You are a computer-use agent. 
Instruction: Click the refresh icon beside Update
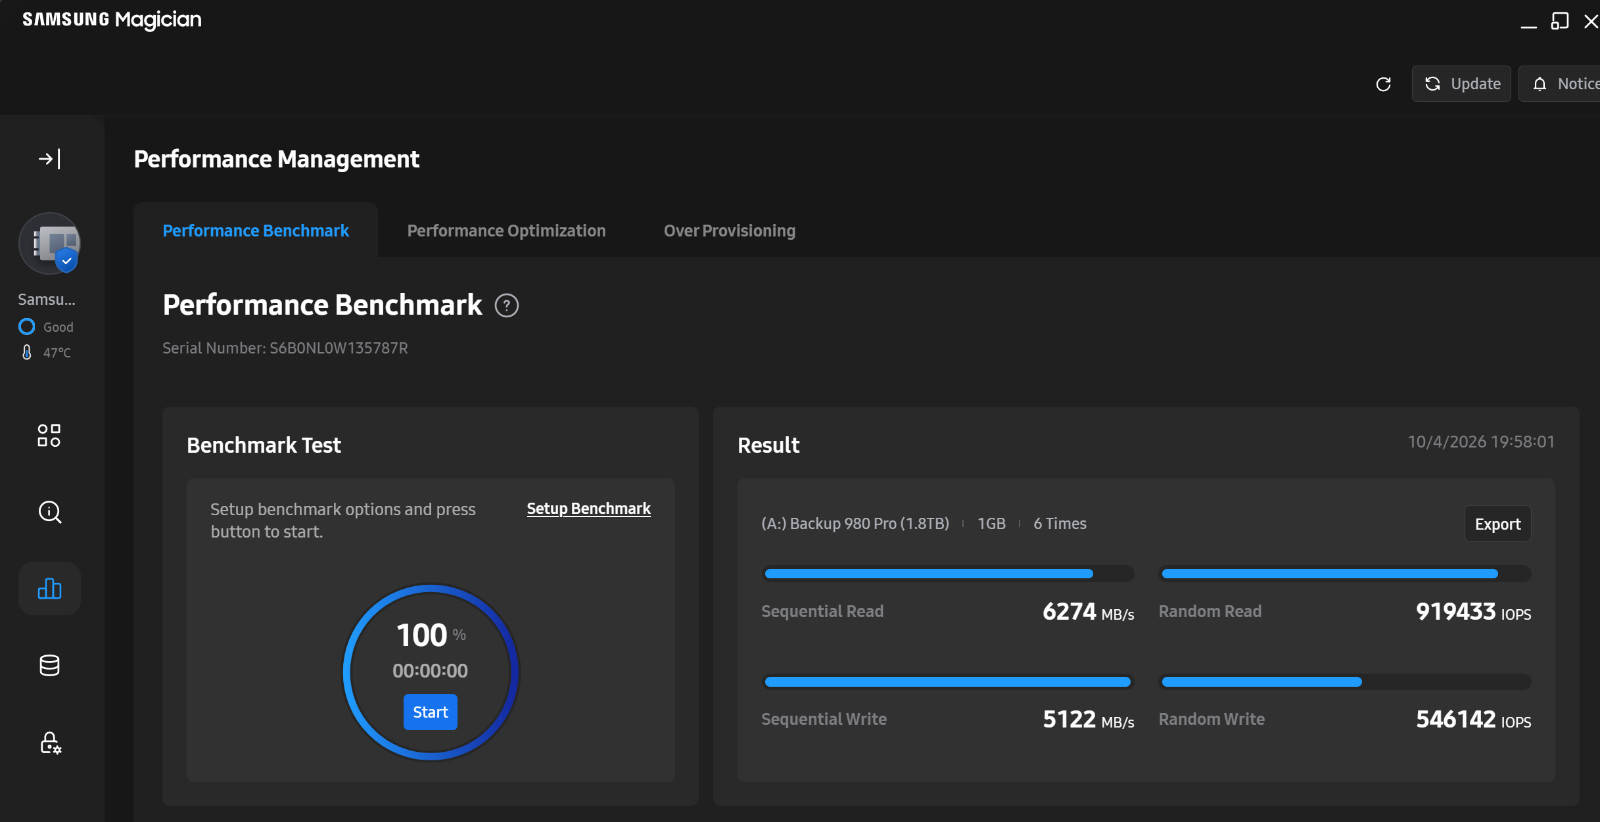1383,84
